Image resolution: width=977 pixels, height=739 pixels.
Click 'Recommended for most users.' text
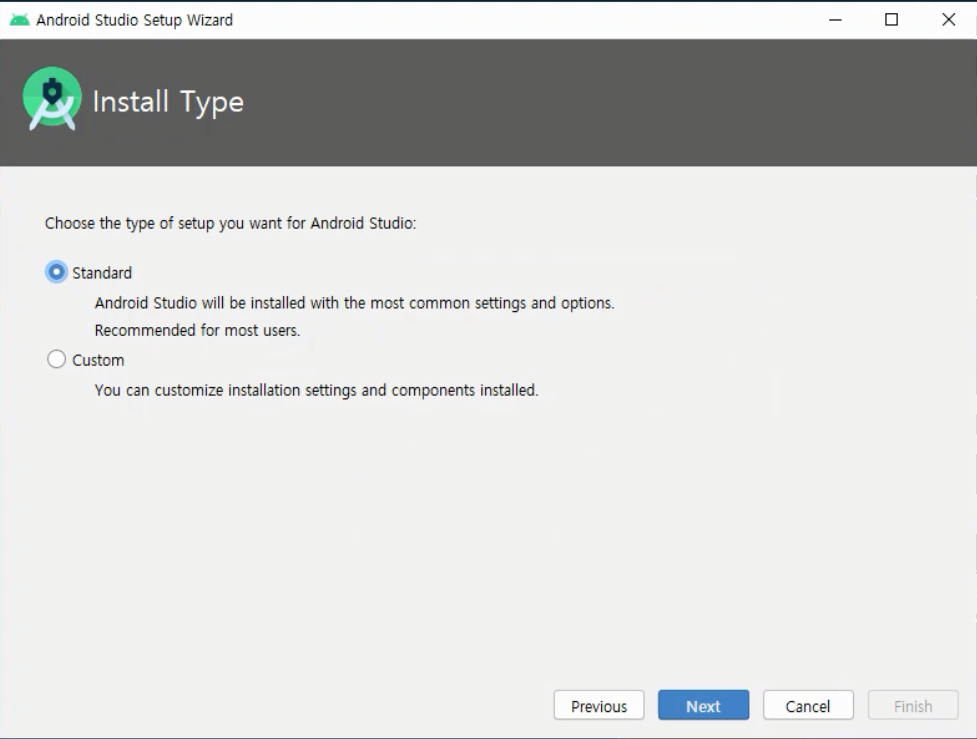coord(198,330)
